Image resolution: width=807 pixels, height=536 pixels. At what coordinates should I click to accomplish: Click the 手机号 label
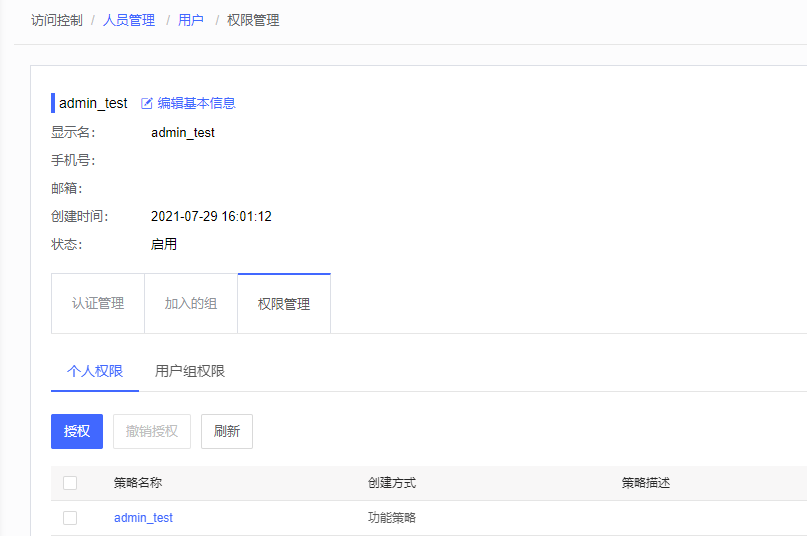[73, 161]
